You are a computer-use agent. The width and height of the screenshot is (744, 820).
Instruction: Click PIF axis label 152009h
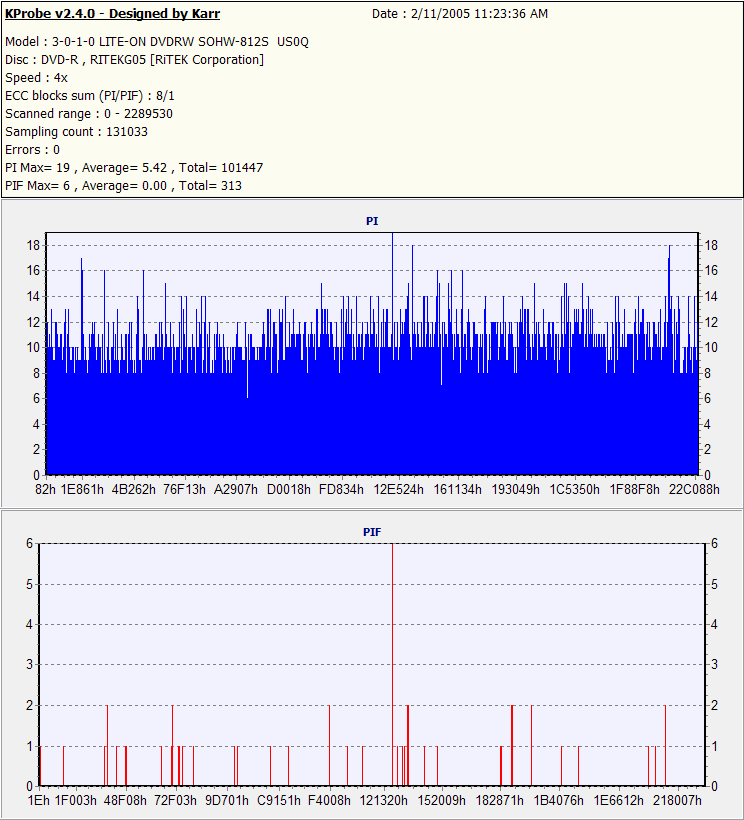[442, 801]
